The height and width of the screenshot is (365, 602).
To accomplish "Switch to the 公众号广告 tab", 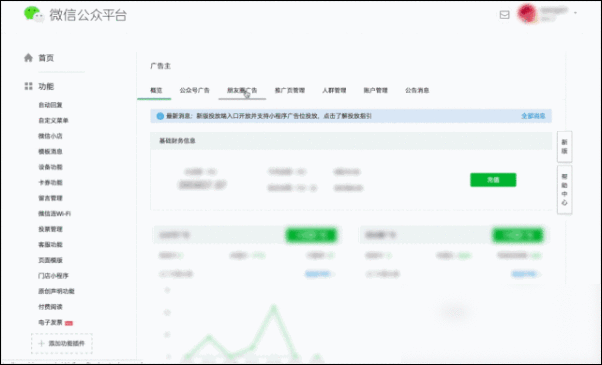I will click(x=195, y=91).
